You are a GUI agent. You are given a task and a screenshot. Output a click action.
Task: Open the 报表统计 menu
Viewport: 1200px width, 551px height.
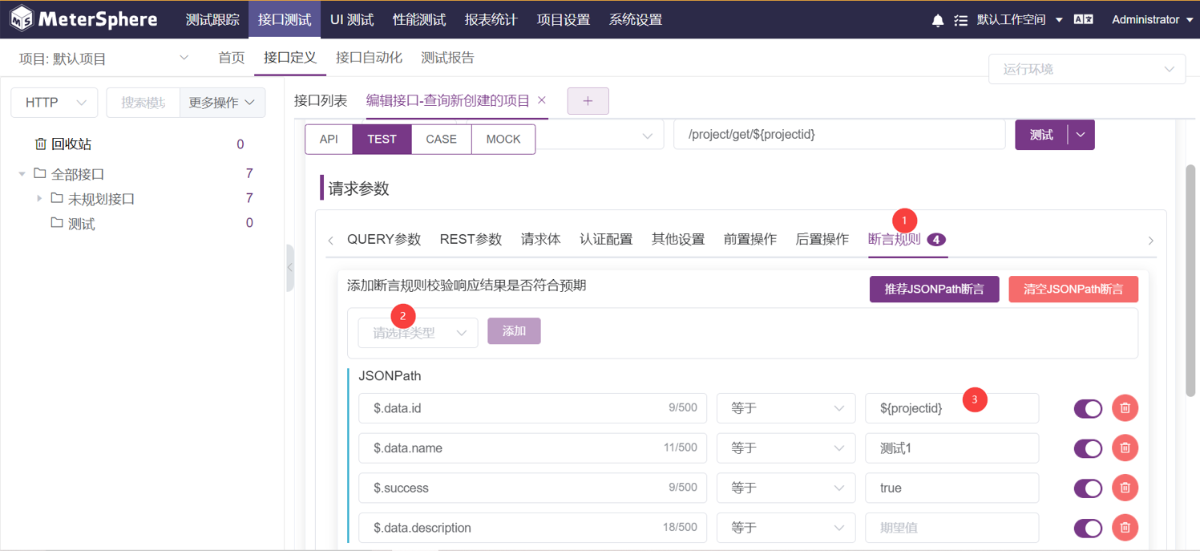pyautogui.click(x=491, y=19)
